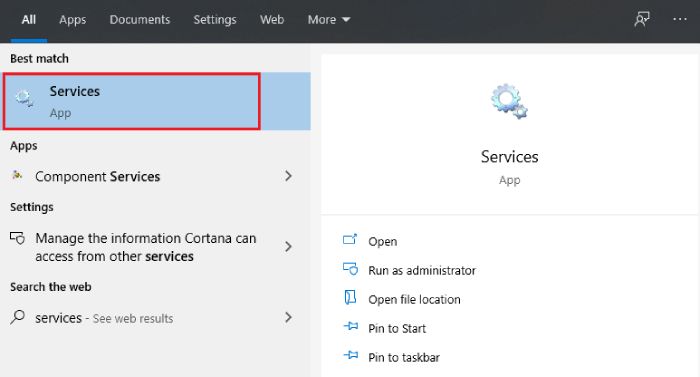Select the Settings filter tab
Screen dimensions: 700x377
coord(215,20)
